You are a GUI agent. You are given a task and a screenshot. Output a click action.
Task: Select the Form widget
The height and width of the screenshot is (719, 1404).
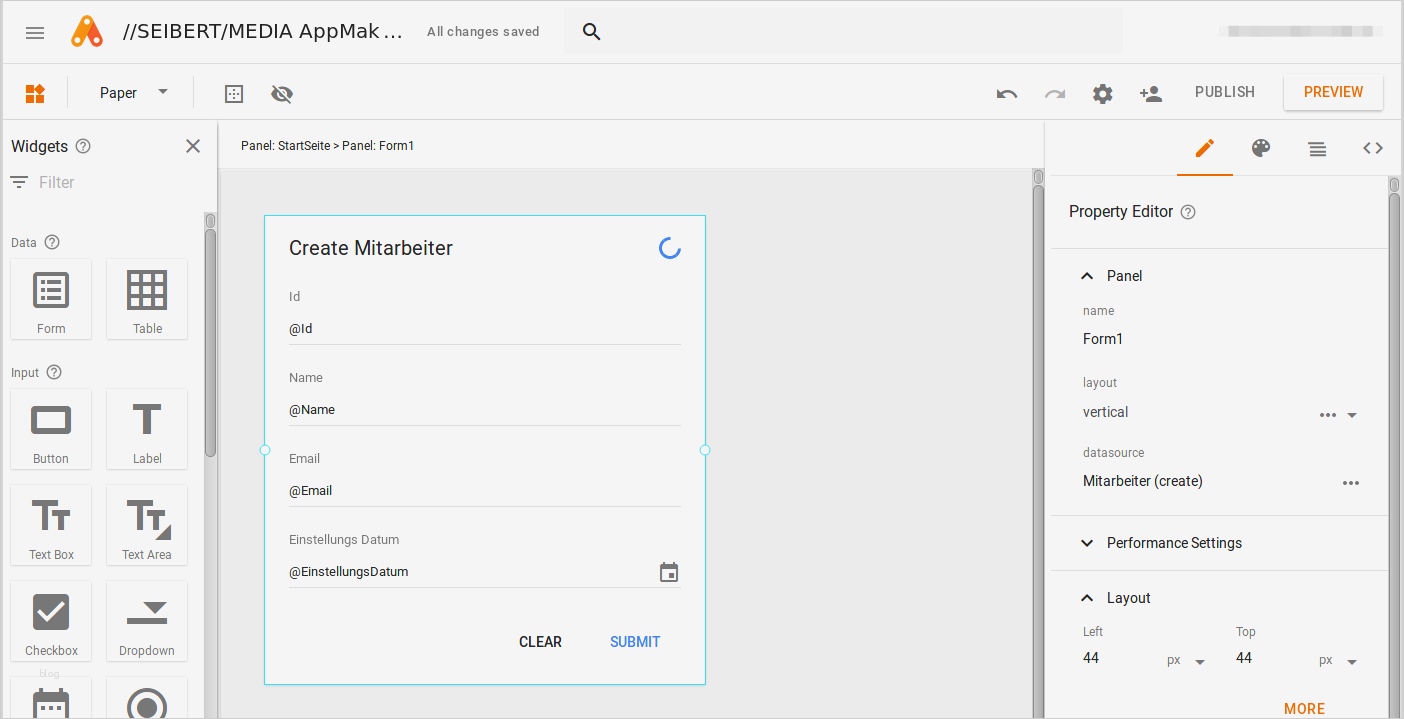point(51,299)
